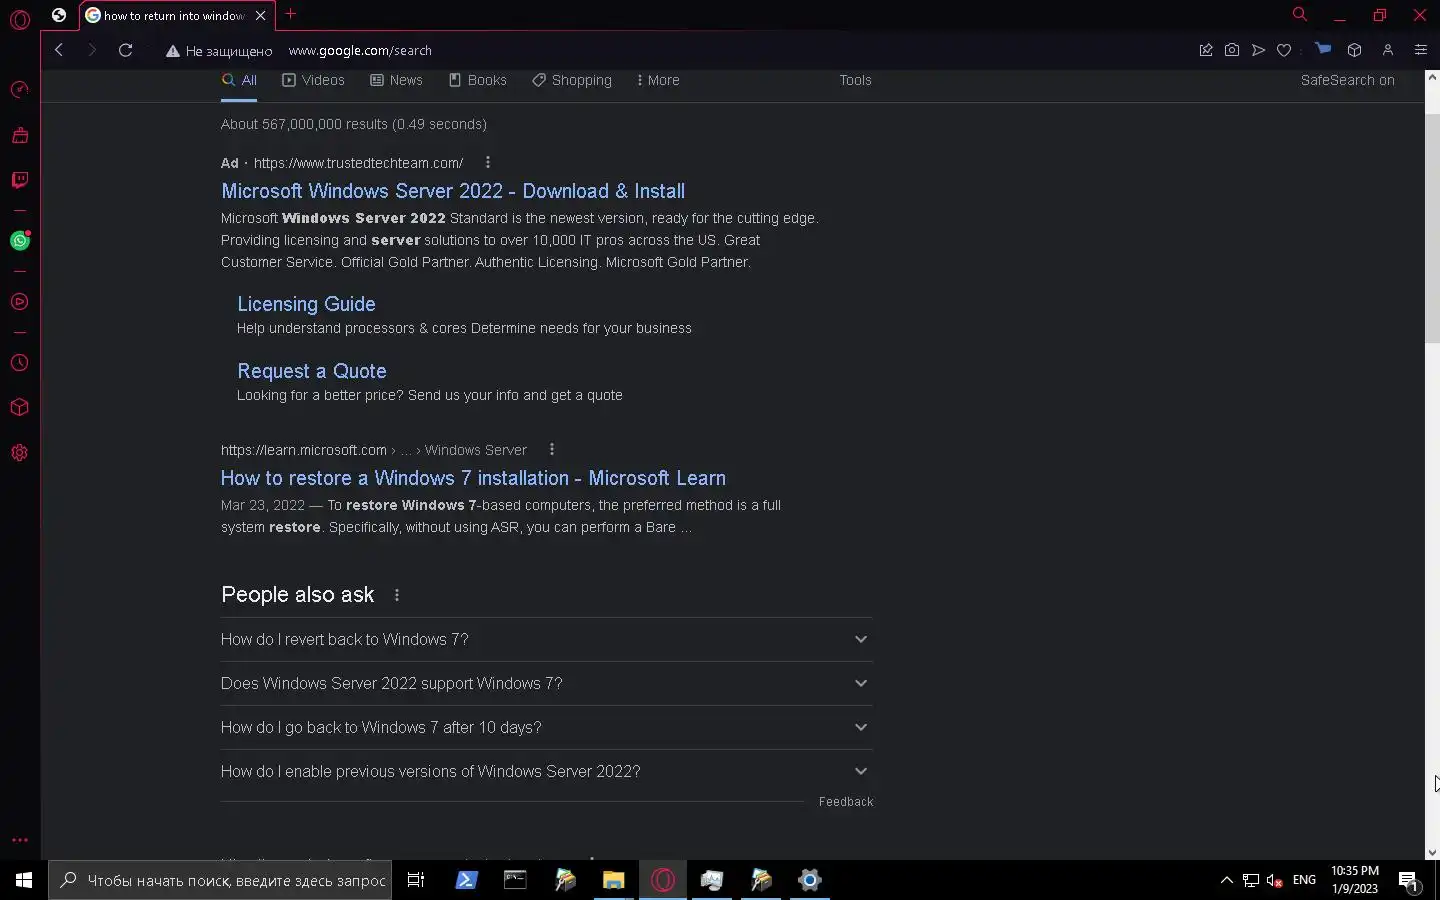The height and width of the screenshot is (900, 1440).
Task: Click the scrollbar down arrow
Action: coord(1432,853)
